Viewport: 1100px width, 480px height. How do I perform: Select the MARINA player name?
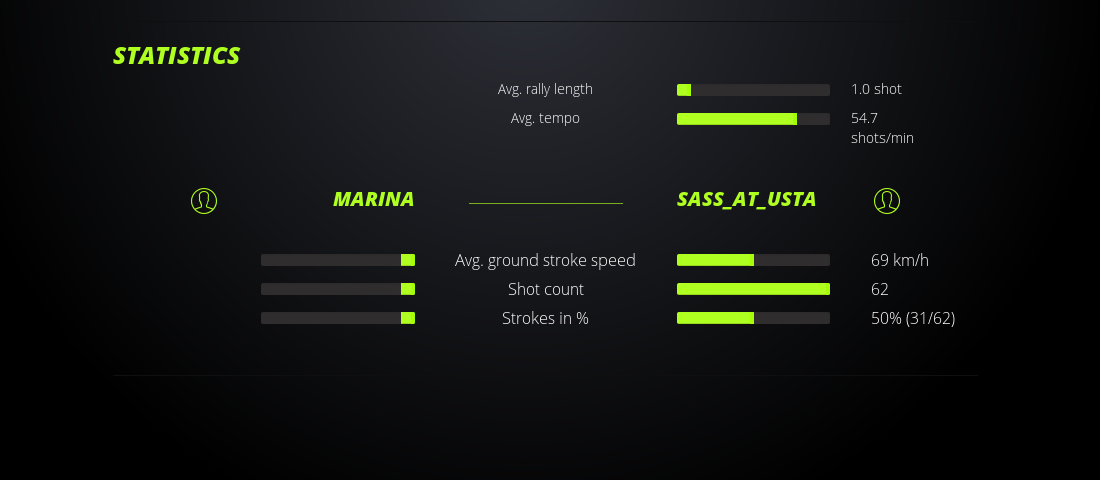373,199
